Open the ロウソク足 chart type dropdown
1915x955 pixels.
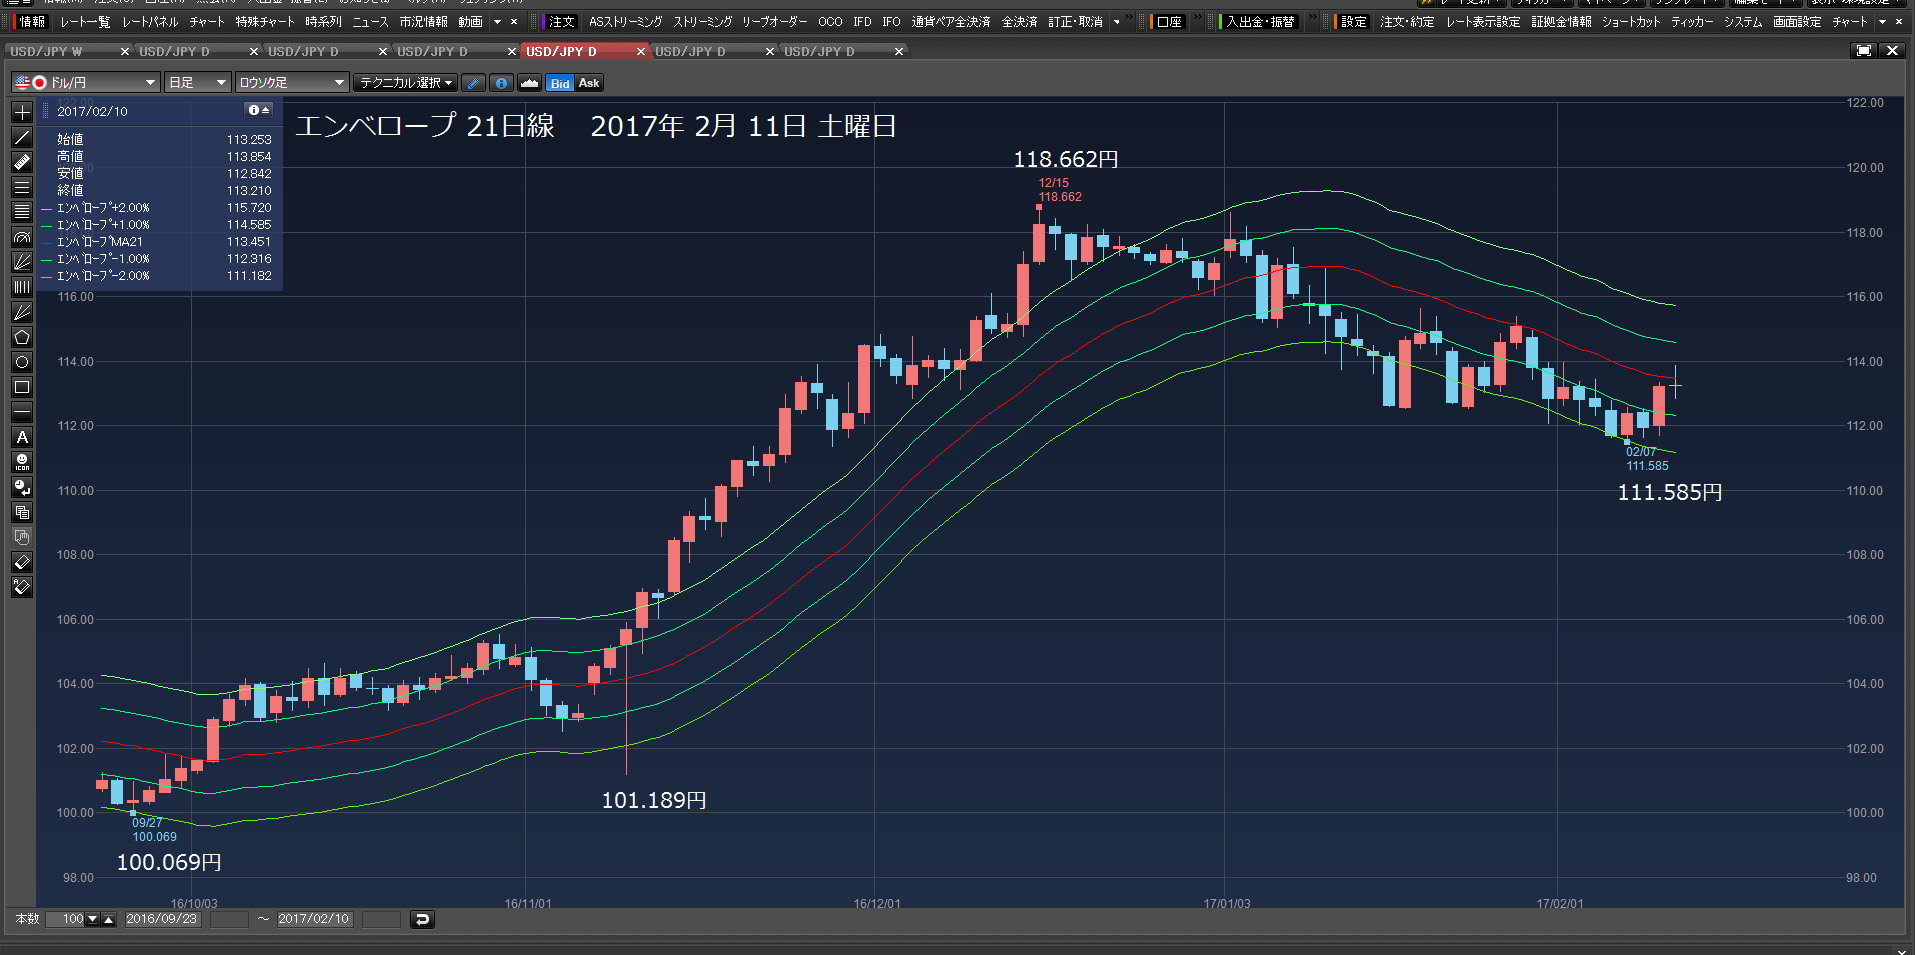[291, 83]
